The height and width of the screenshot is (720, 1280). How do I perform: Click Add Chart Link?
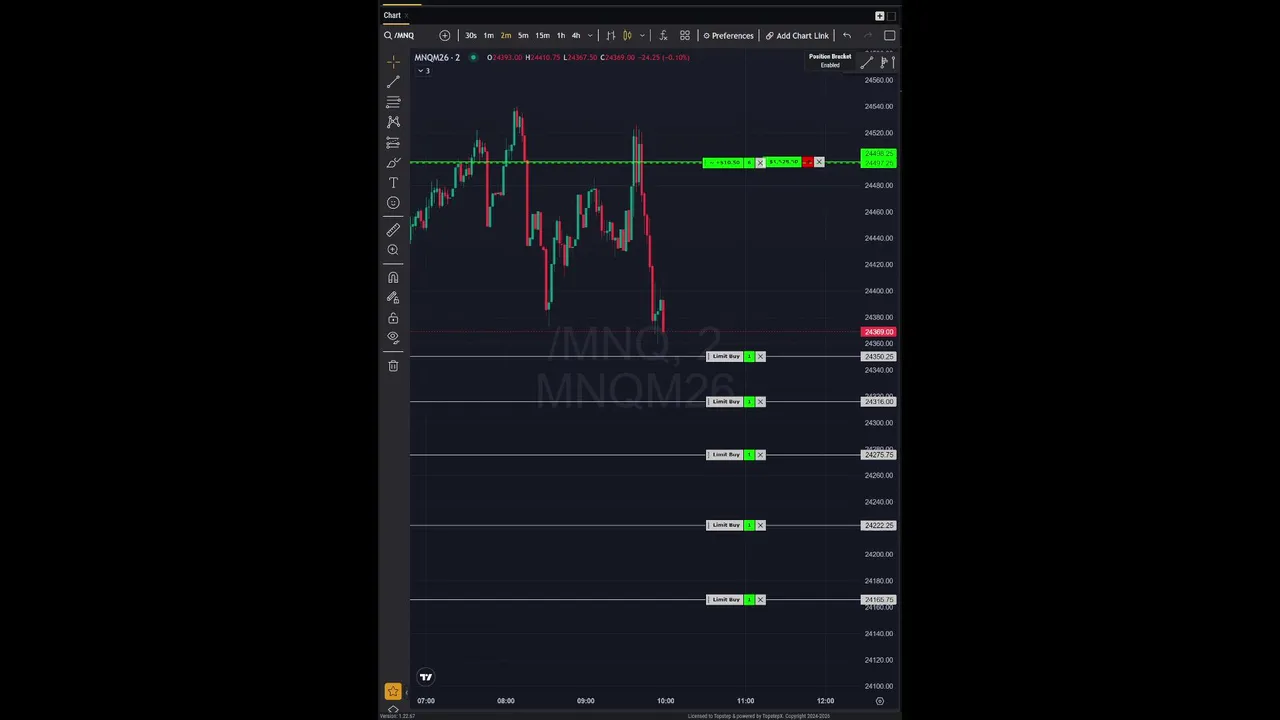[797, 36]
